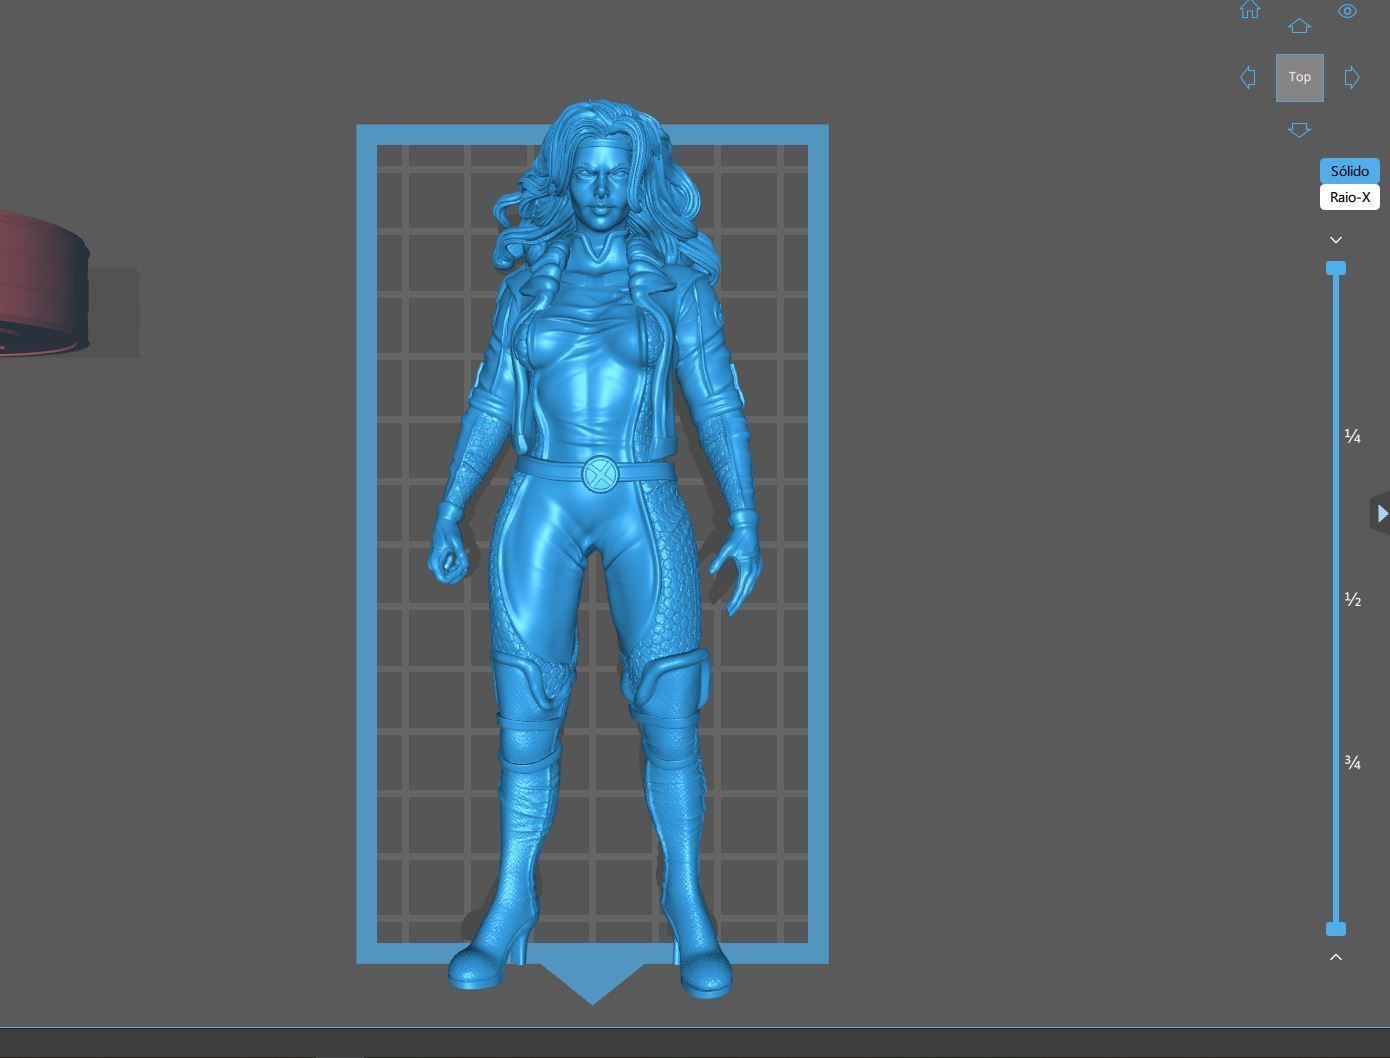Image resolution: width=1390 pixels, height=1058 pixels.
Task: Toggle the eye perspective view icon
Action: click(1347, 11)
